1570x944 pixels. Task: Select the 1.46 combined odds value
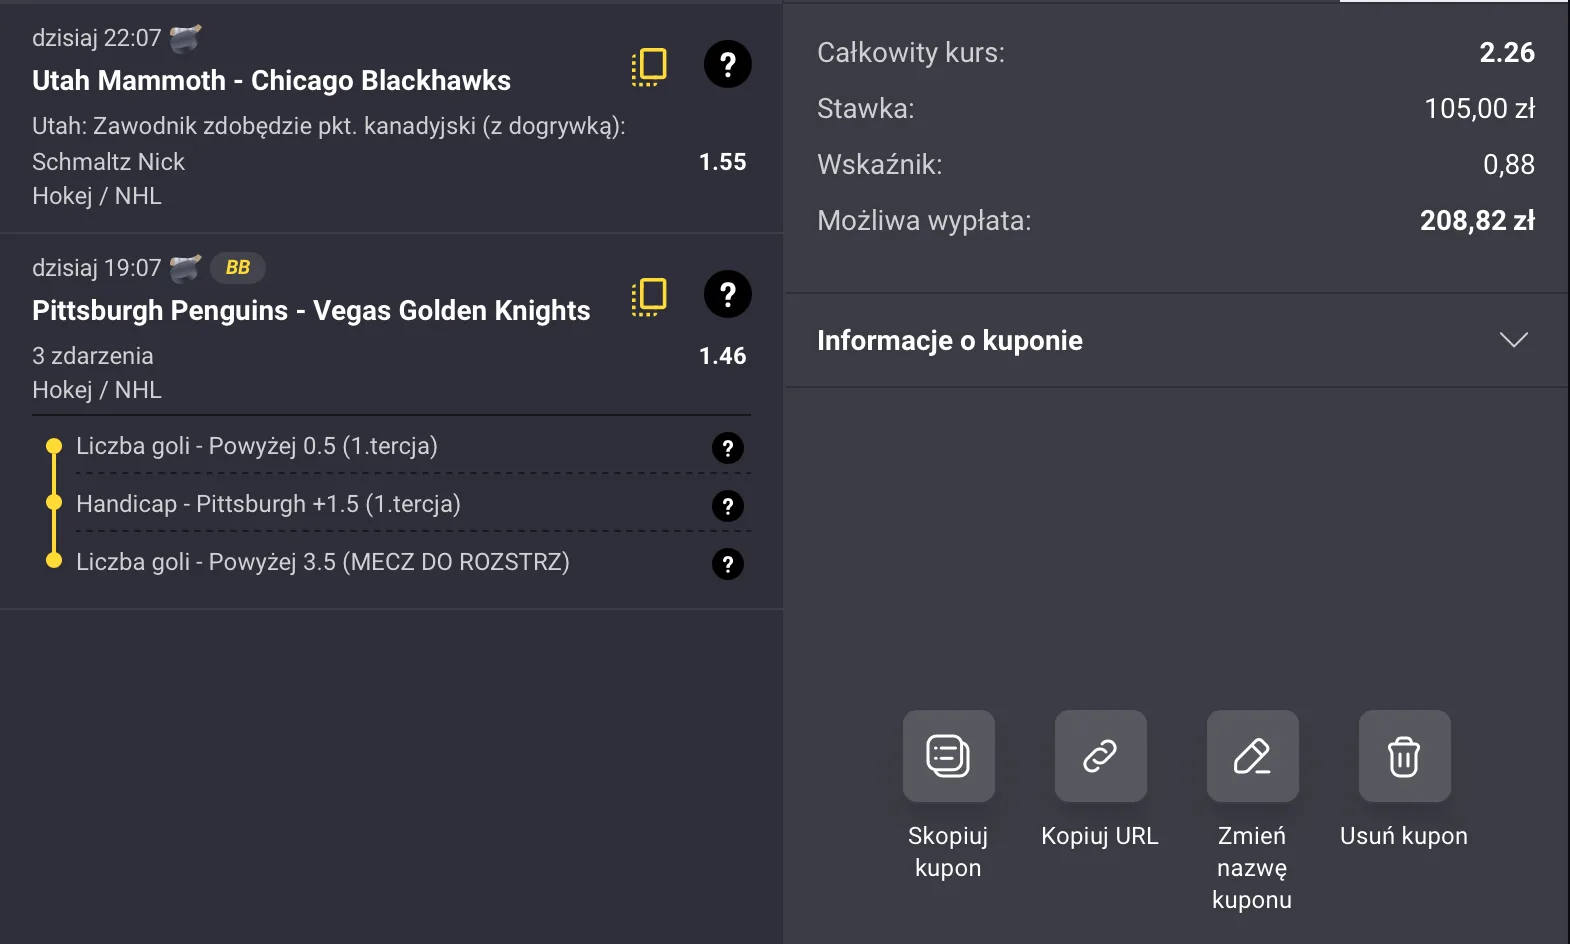(x=721, y=355)
